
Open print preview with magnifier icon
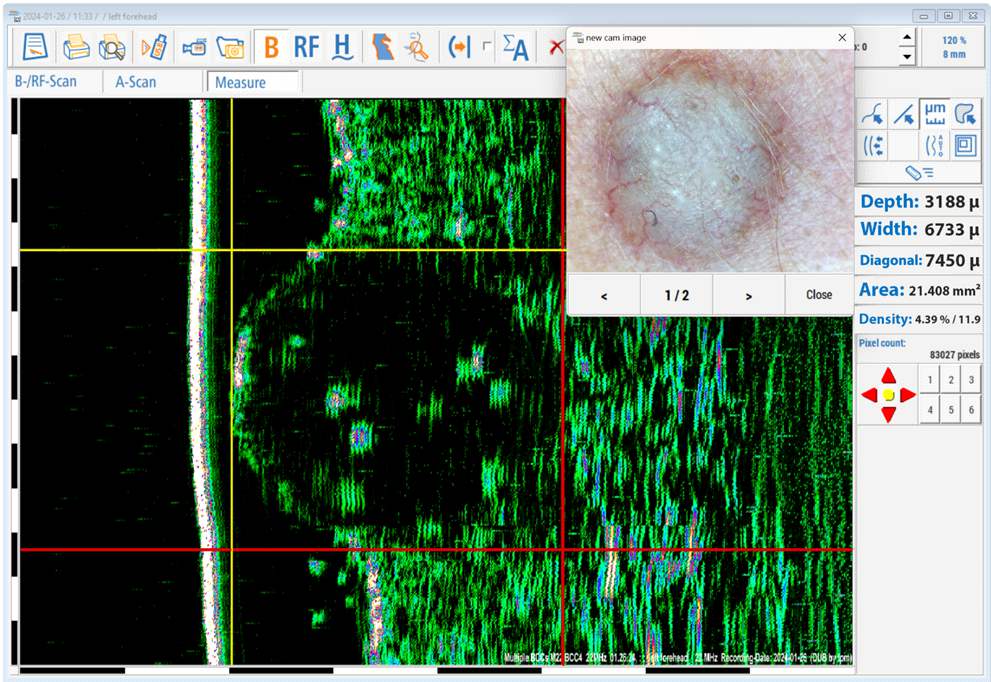(112, 47)
